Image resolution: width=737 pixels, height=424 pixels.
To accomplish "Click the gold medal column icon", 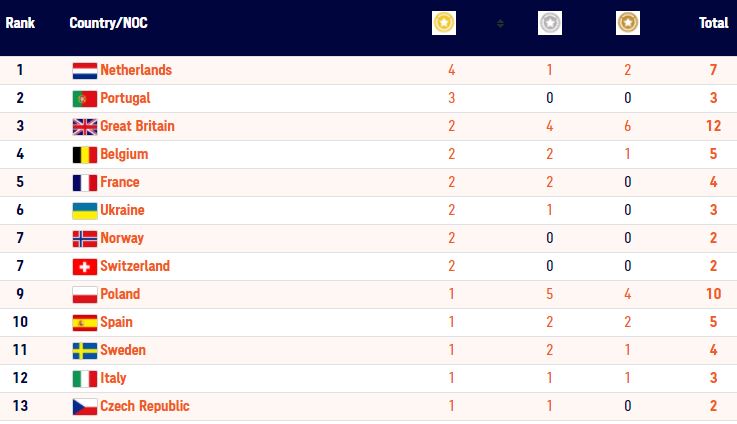I will (x=444, y=22).
